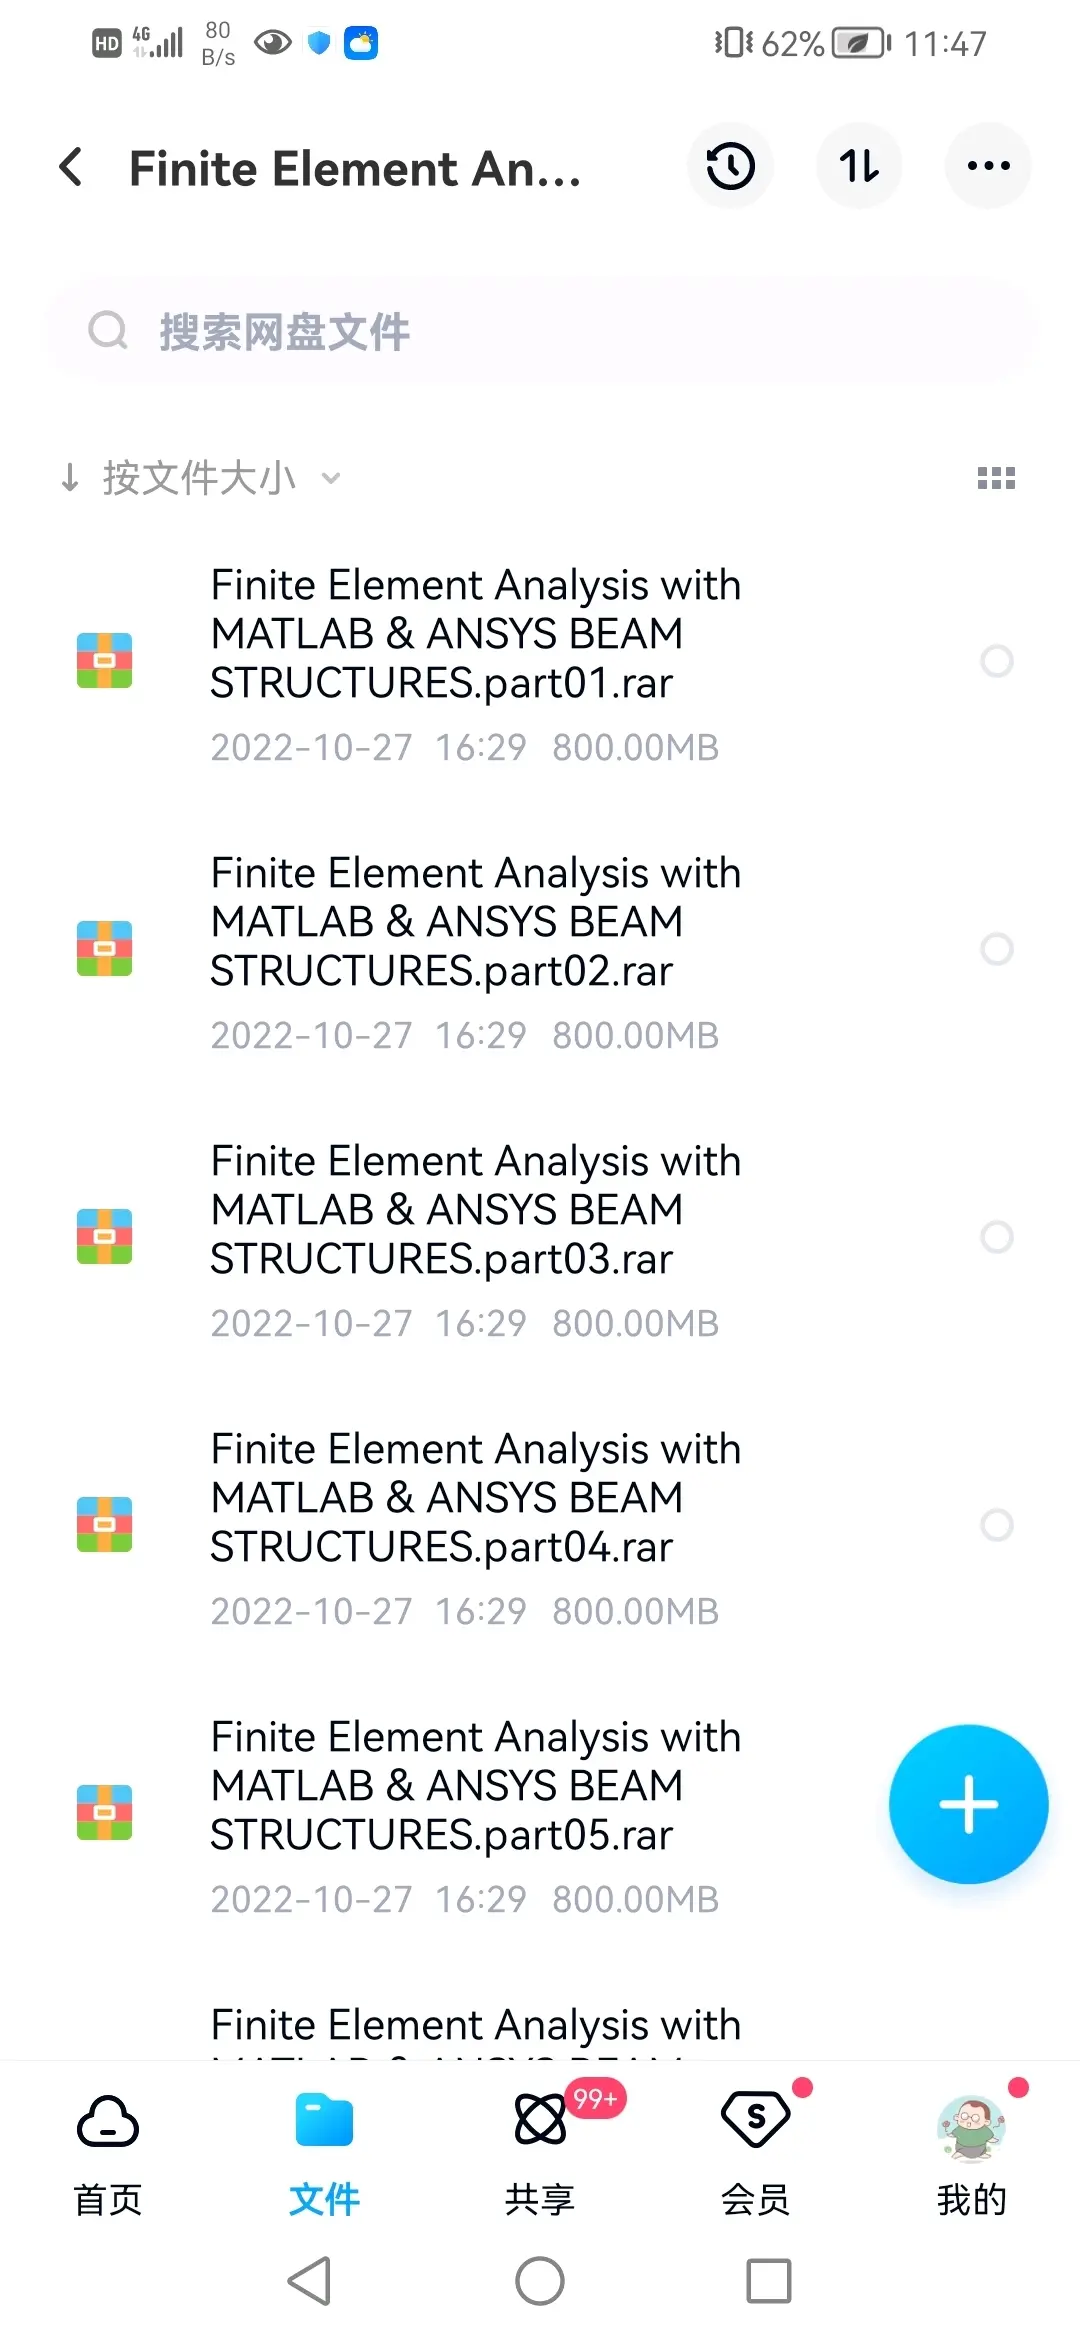Open the three-dots more options menu
The width and height of the screenshot is (1080, 2340).
tap(988, 166)
